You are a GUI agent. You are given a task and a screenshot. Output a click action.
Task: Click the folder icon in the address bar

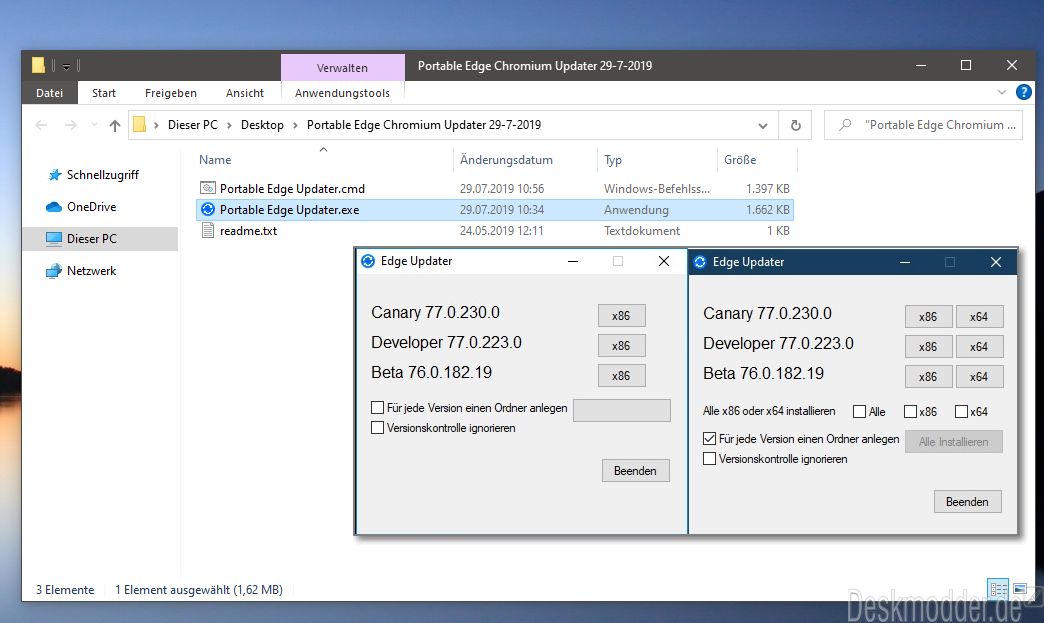coord(139,124)
